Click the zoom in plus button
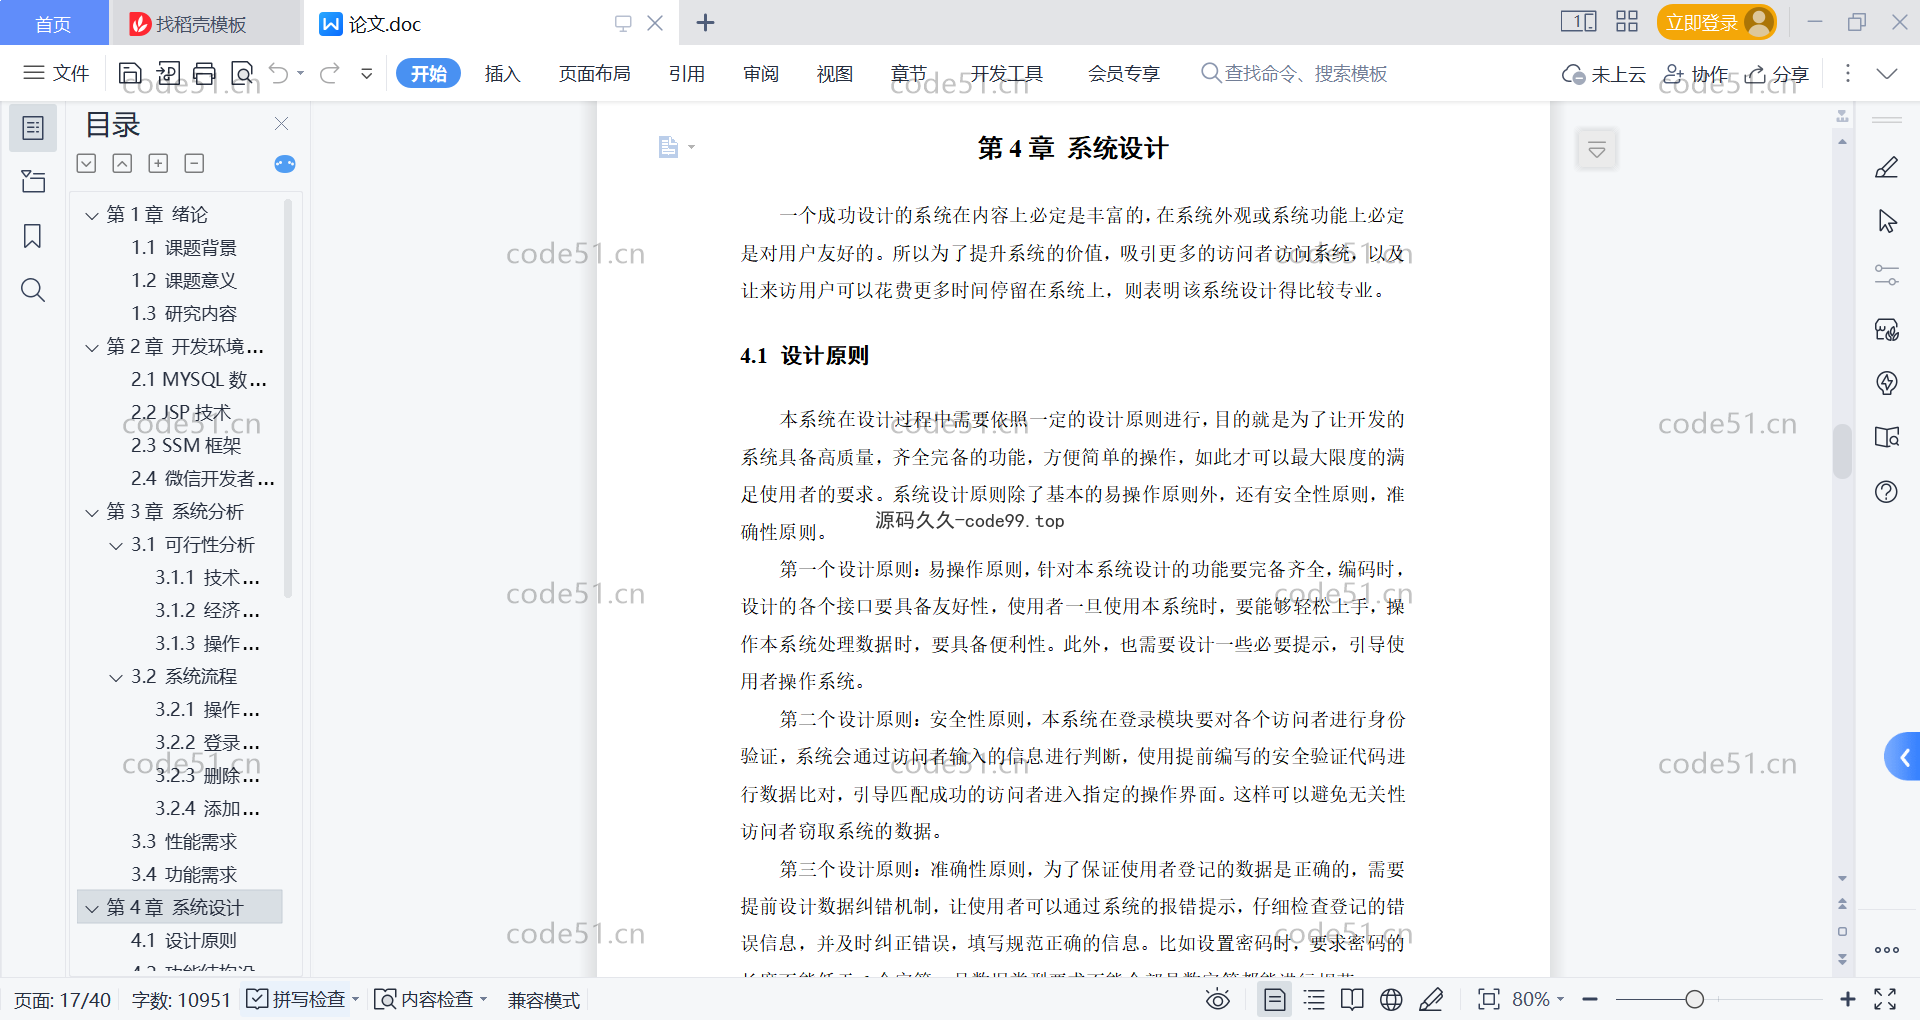The height and width of the screenshot is (1020, 1920). pos(1848,999)
